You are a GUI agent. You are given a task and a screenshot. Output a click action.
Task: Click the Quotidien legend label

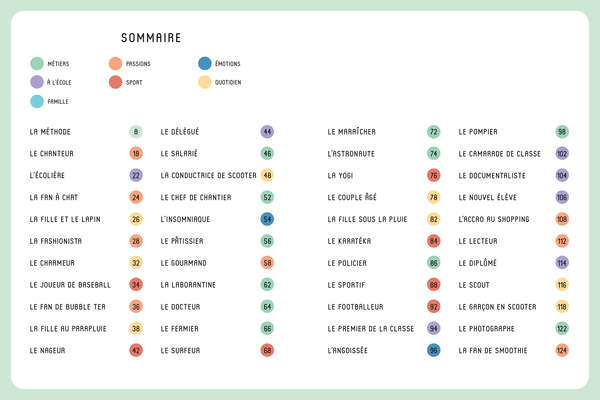[x=228, y=82]
